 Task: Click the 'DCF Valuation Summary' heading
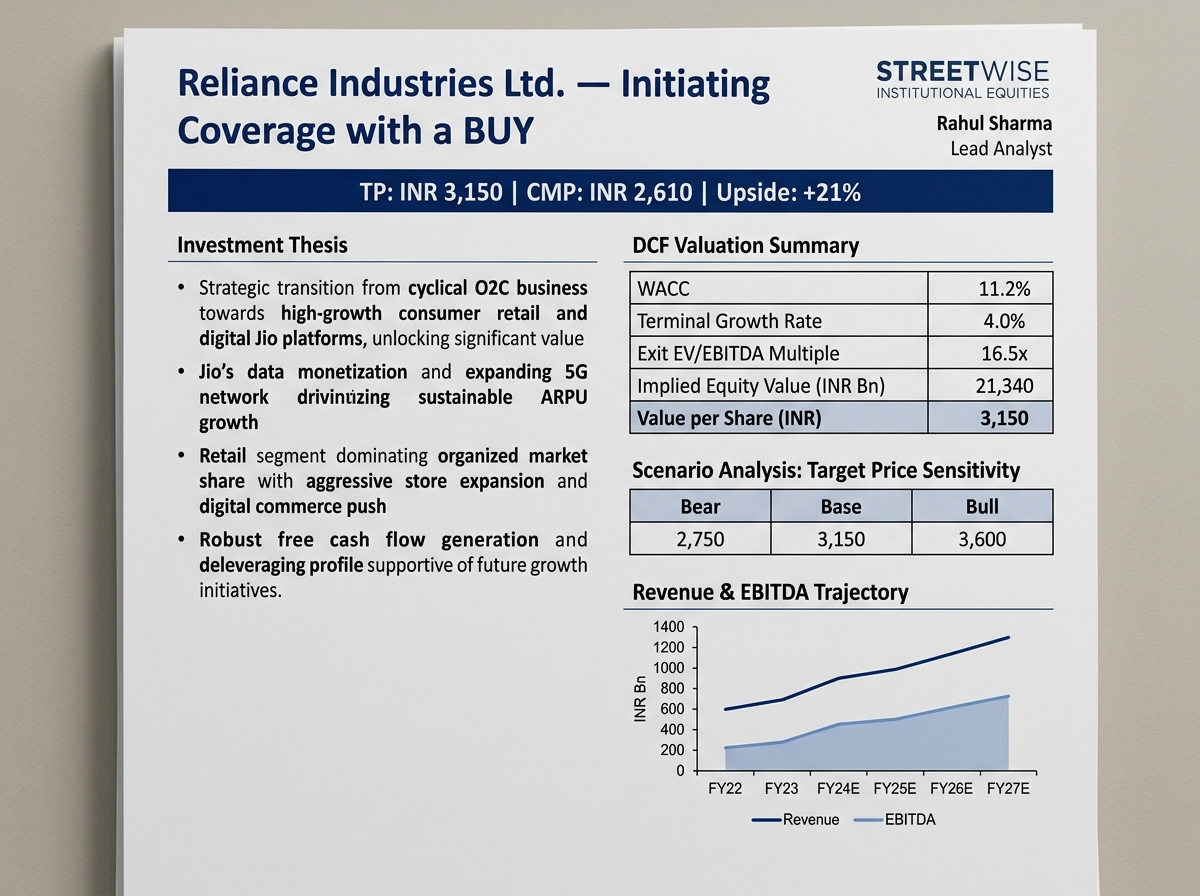tap(746, 245)
